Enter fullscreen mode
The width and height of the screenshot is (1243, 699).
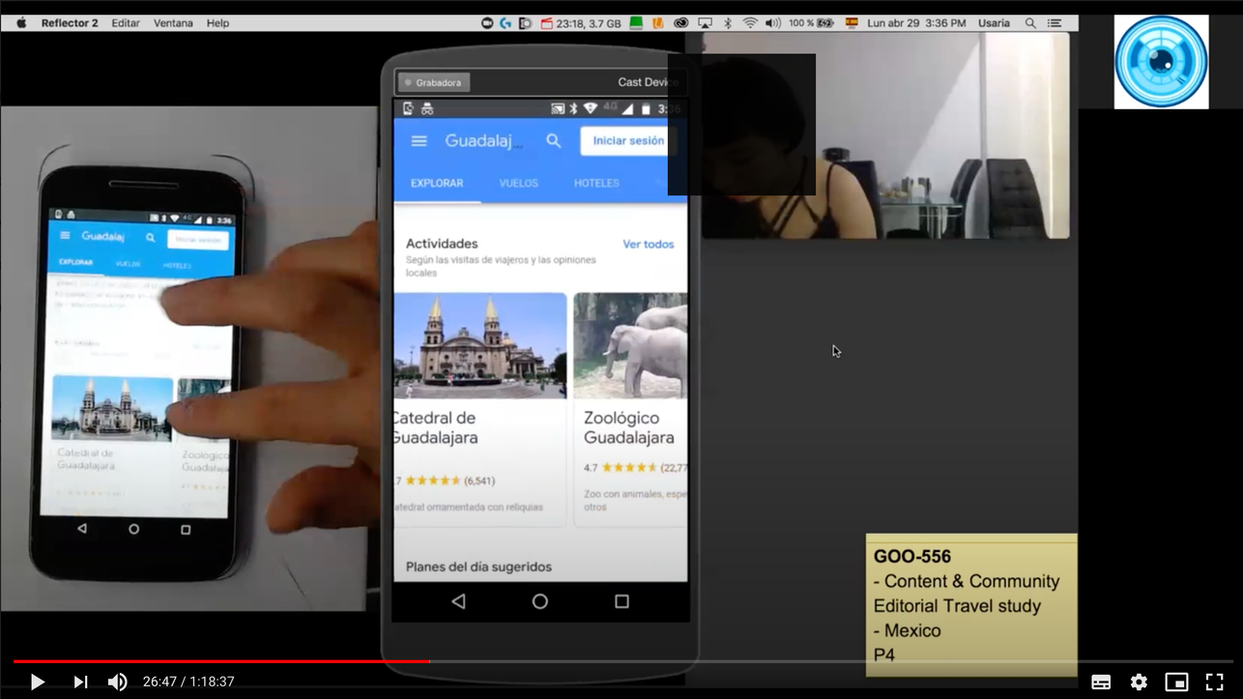1214,682
